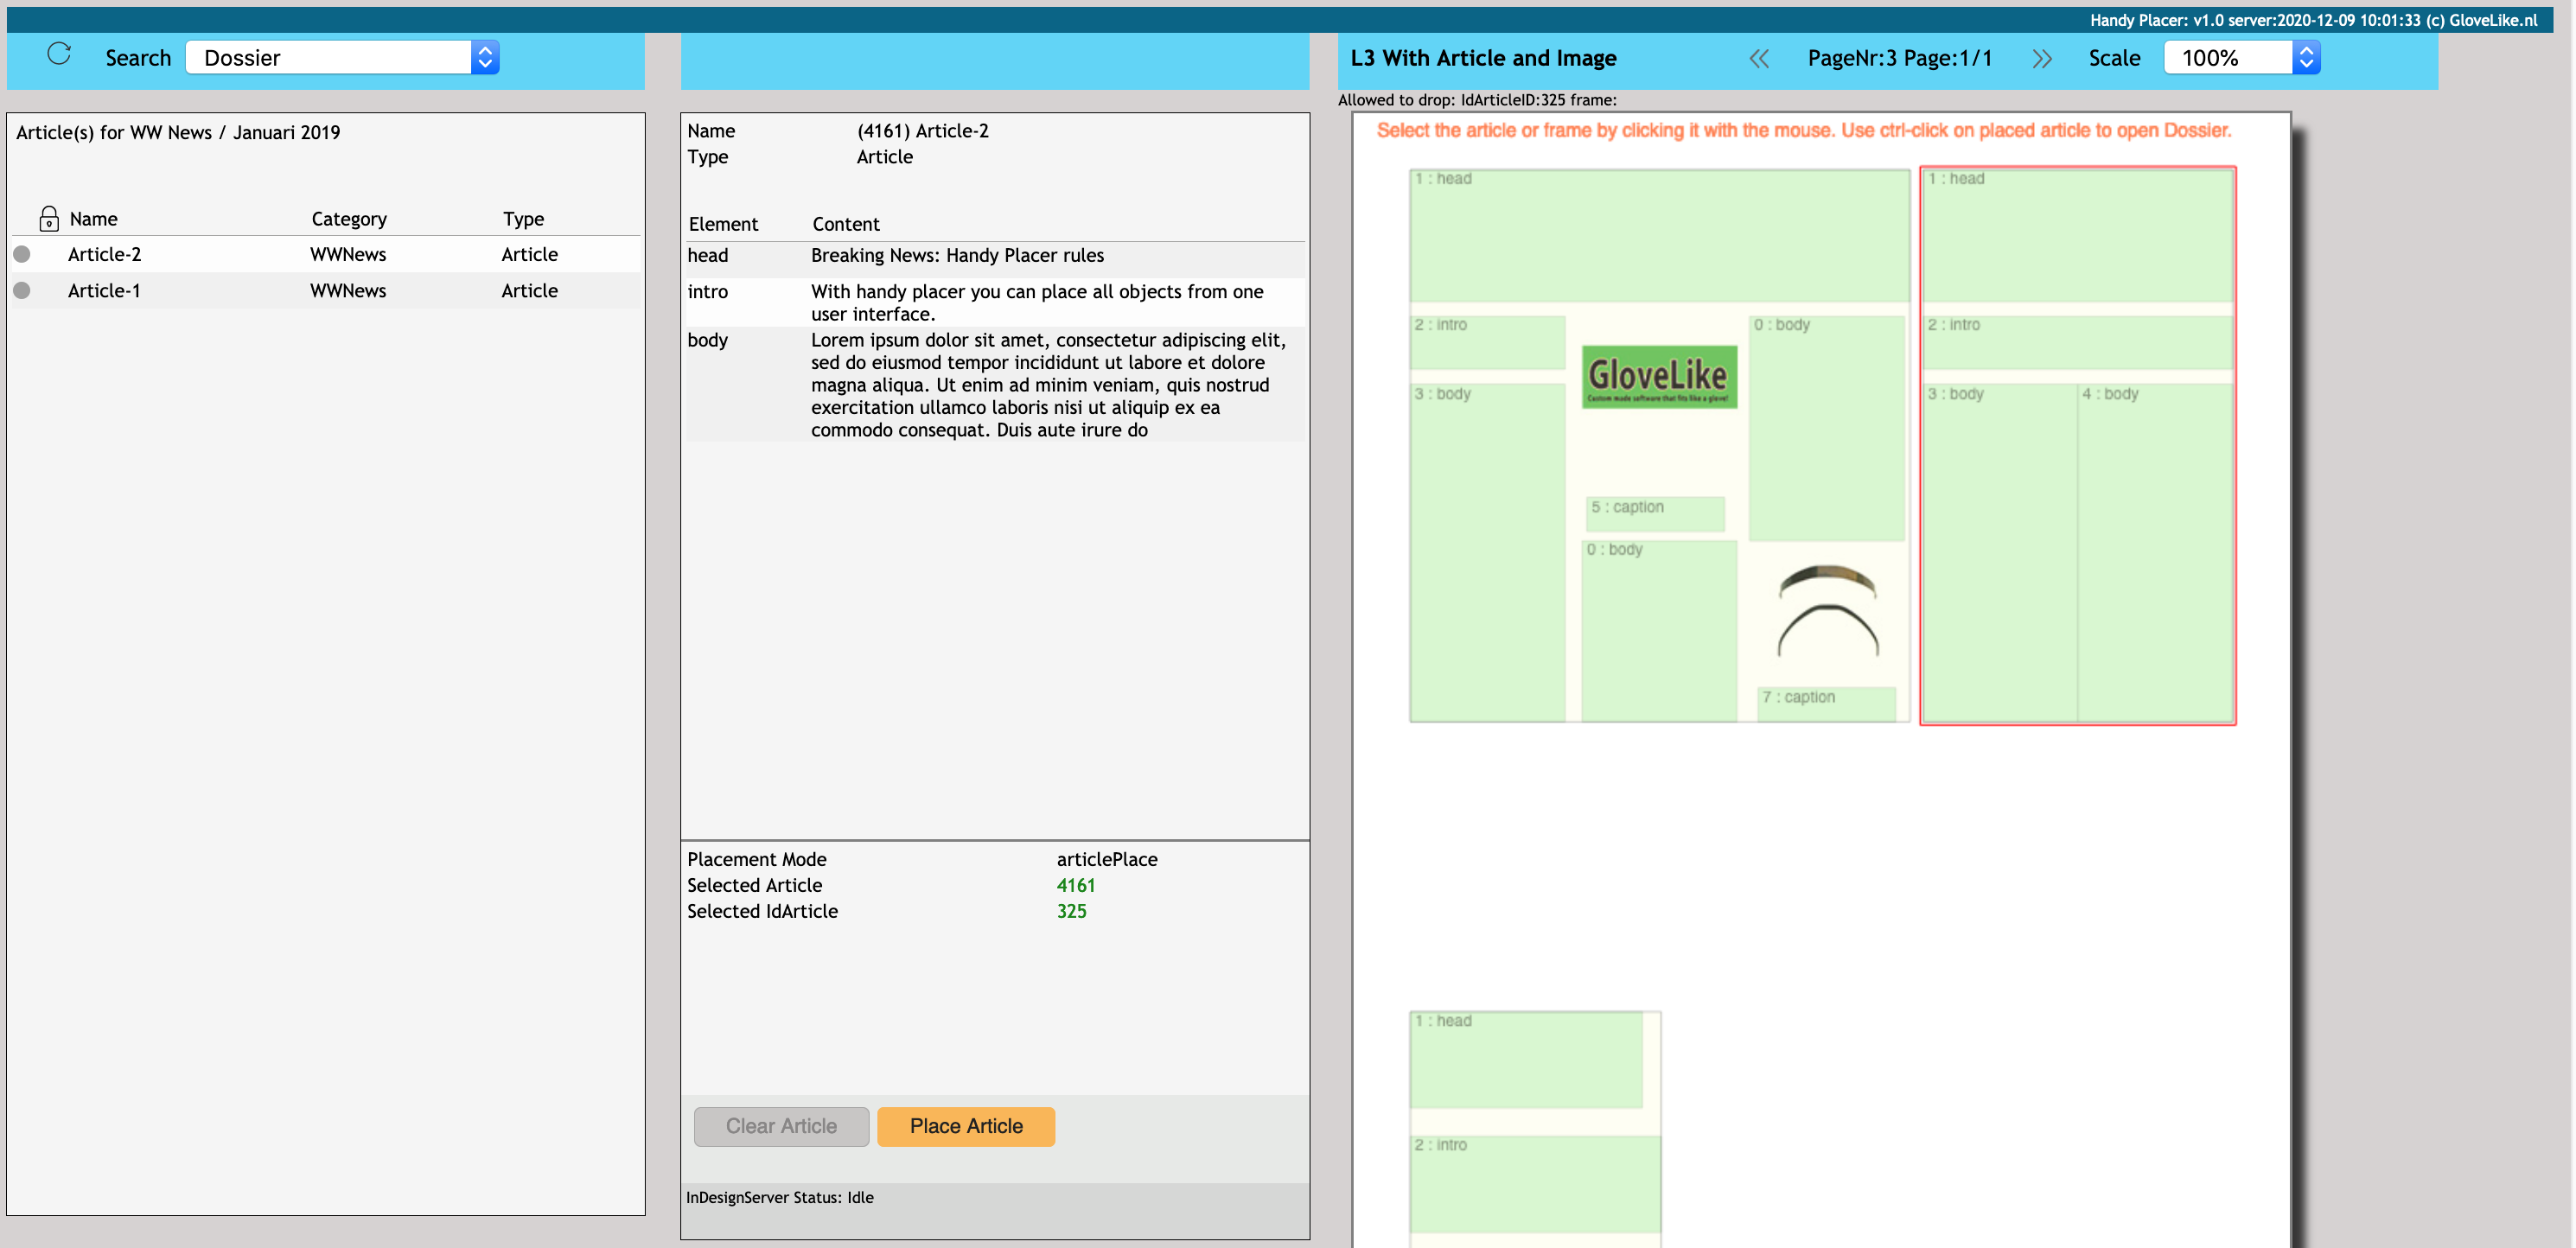Open the Dossier search dropdown
Screen dimensions: 2576x1248
(328, 57)
